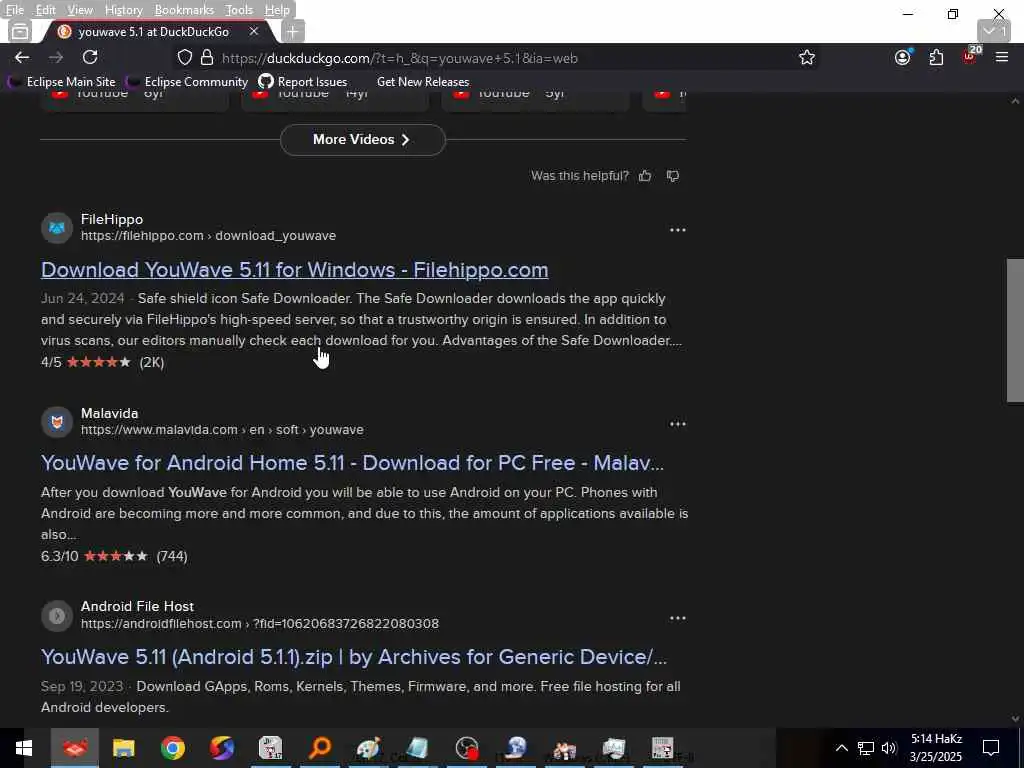Click the page vertical scrollbar thumb
The height and width of the screenshot is (768, 1024).
click(x=1015, y=330)
